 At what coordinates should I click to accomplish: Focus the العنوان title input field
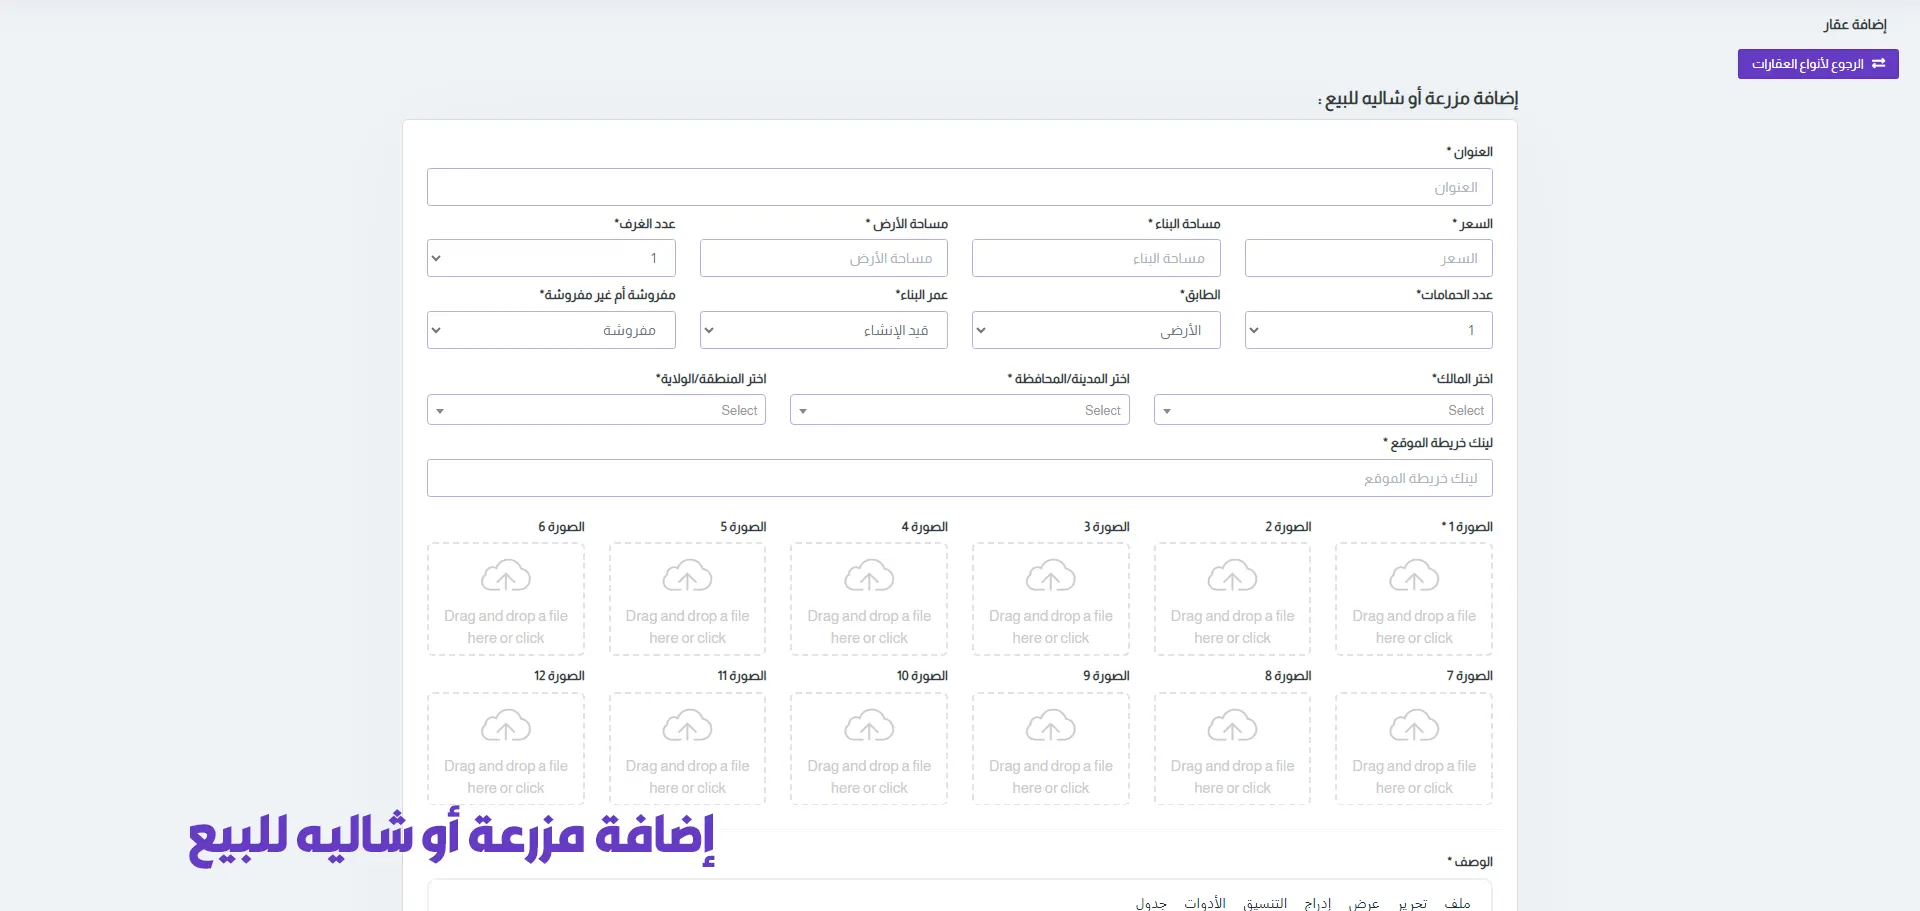tap(959, 187)
